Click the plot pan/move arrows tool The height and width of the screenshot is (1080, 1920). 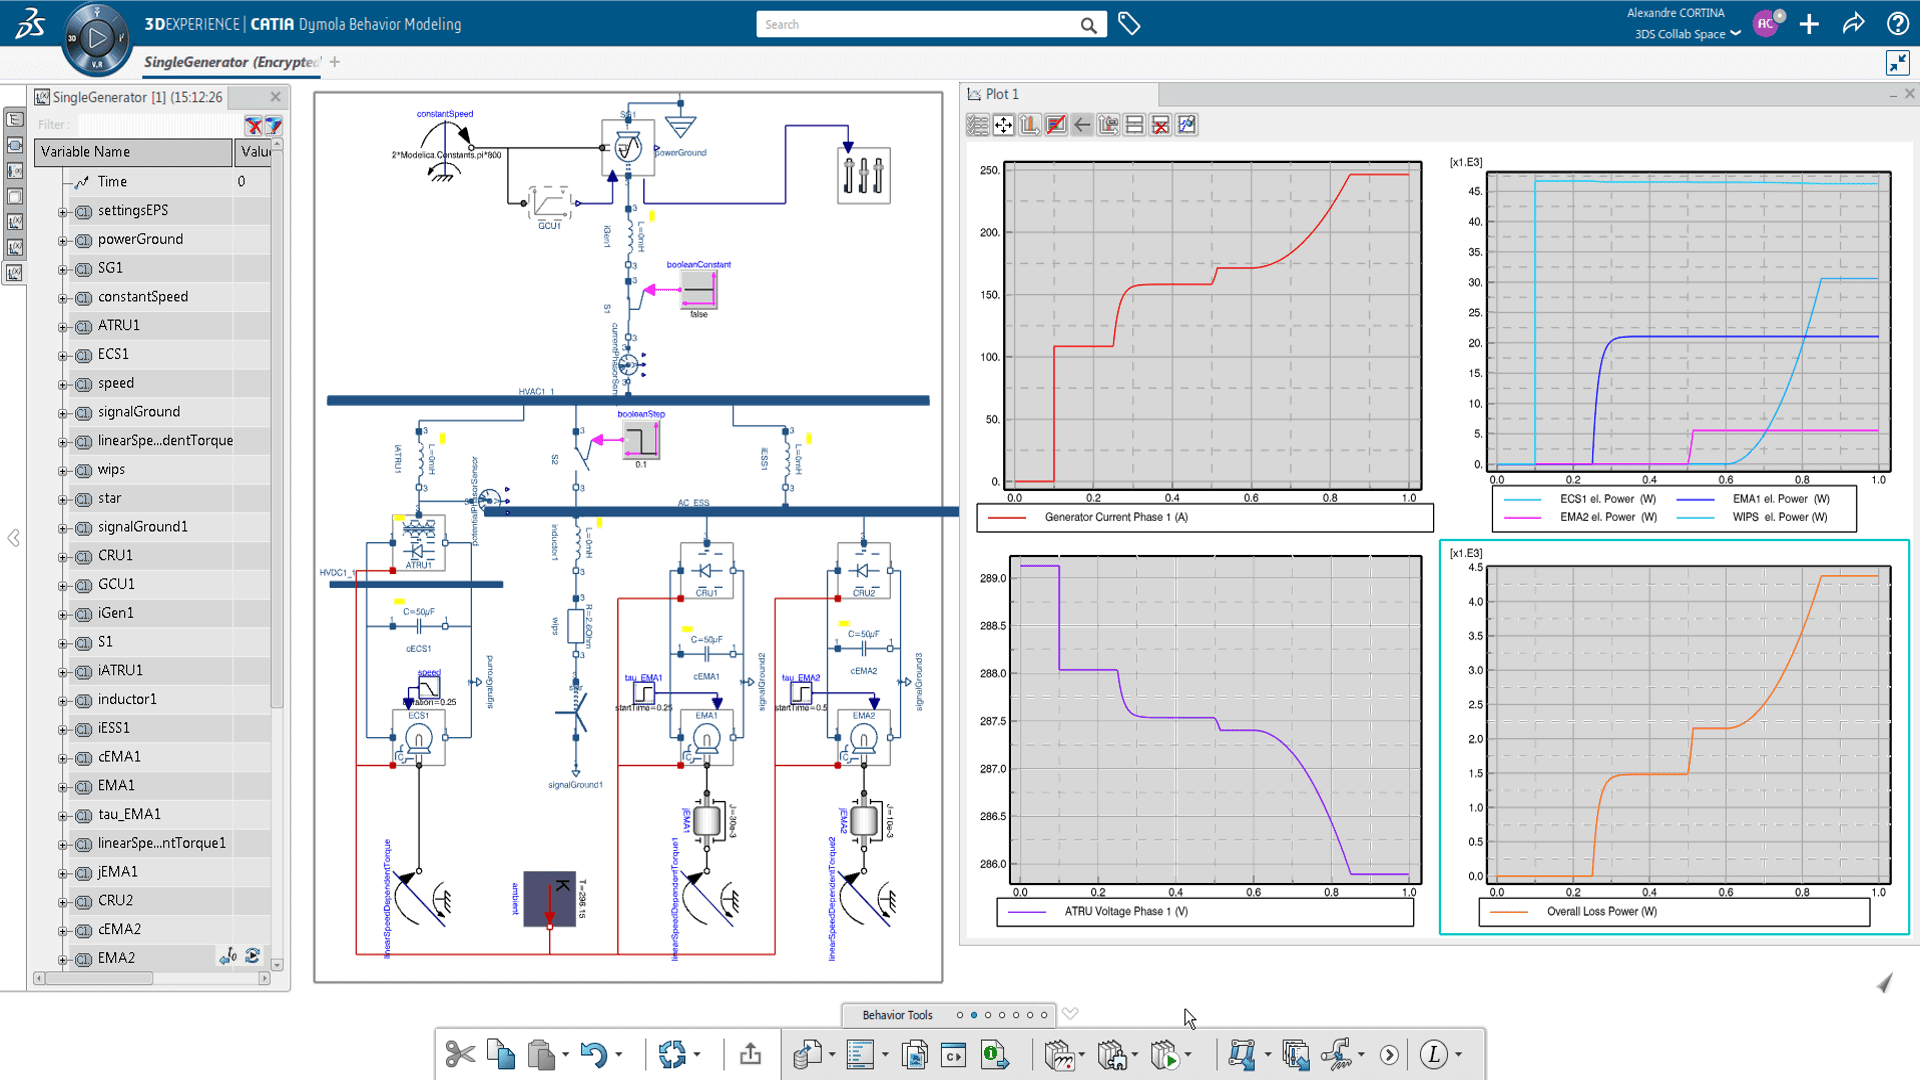pos(1004,125)
